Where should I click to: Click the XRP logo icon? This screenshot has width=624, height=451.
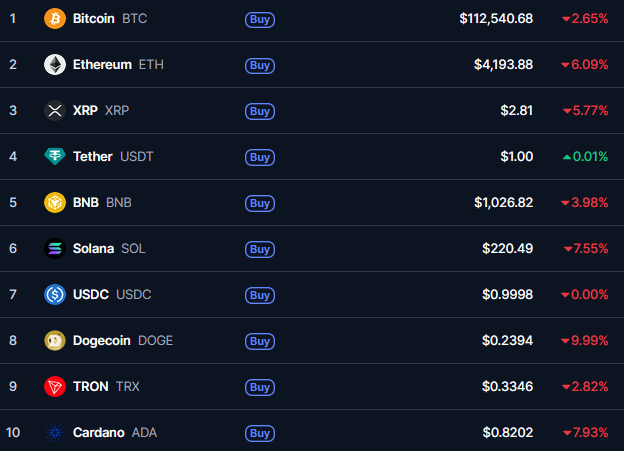coord(55,111)
